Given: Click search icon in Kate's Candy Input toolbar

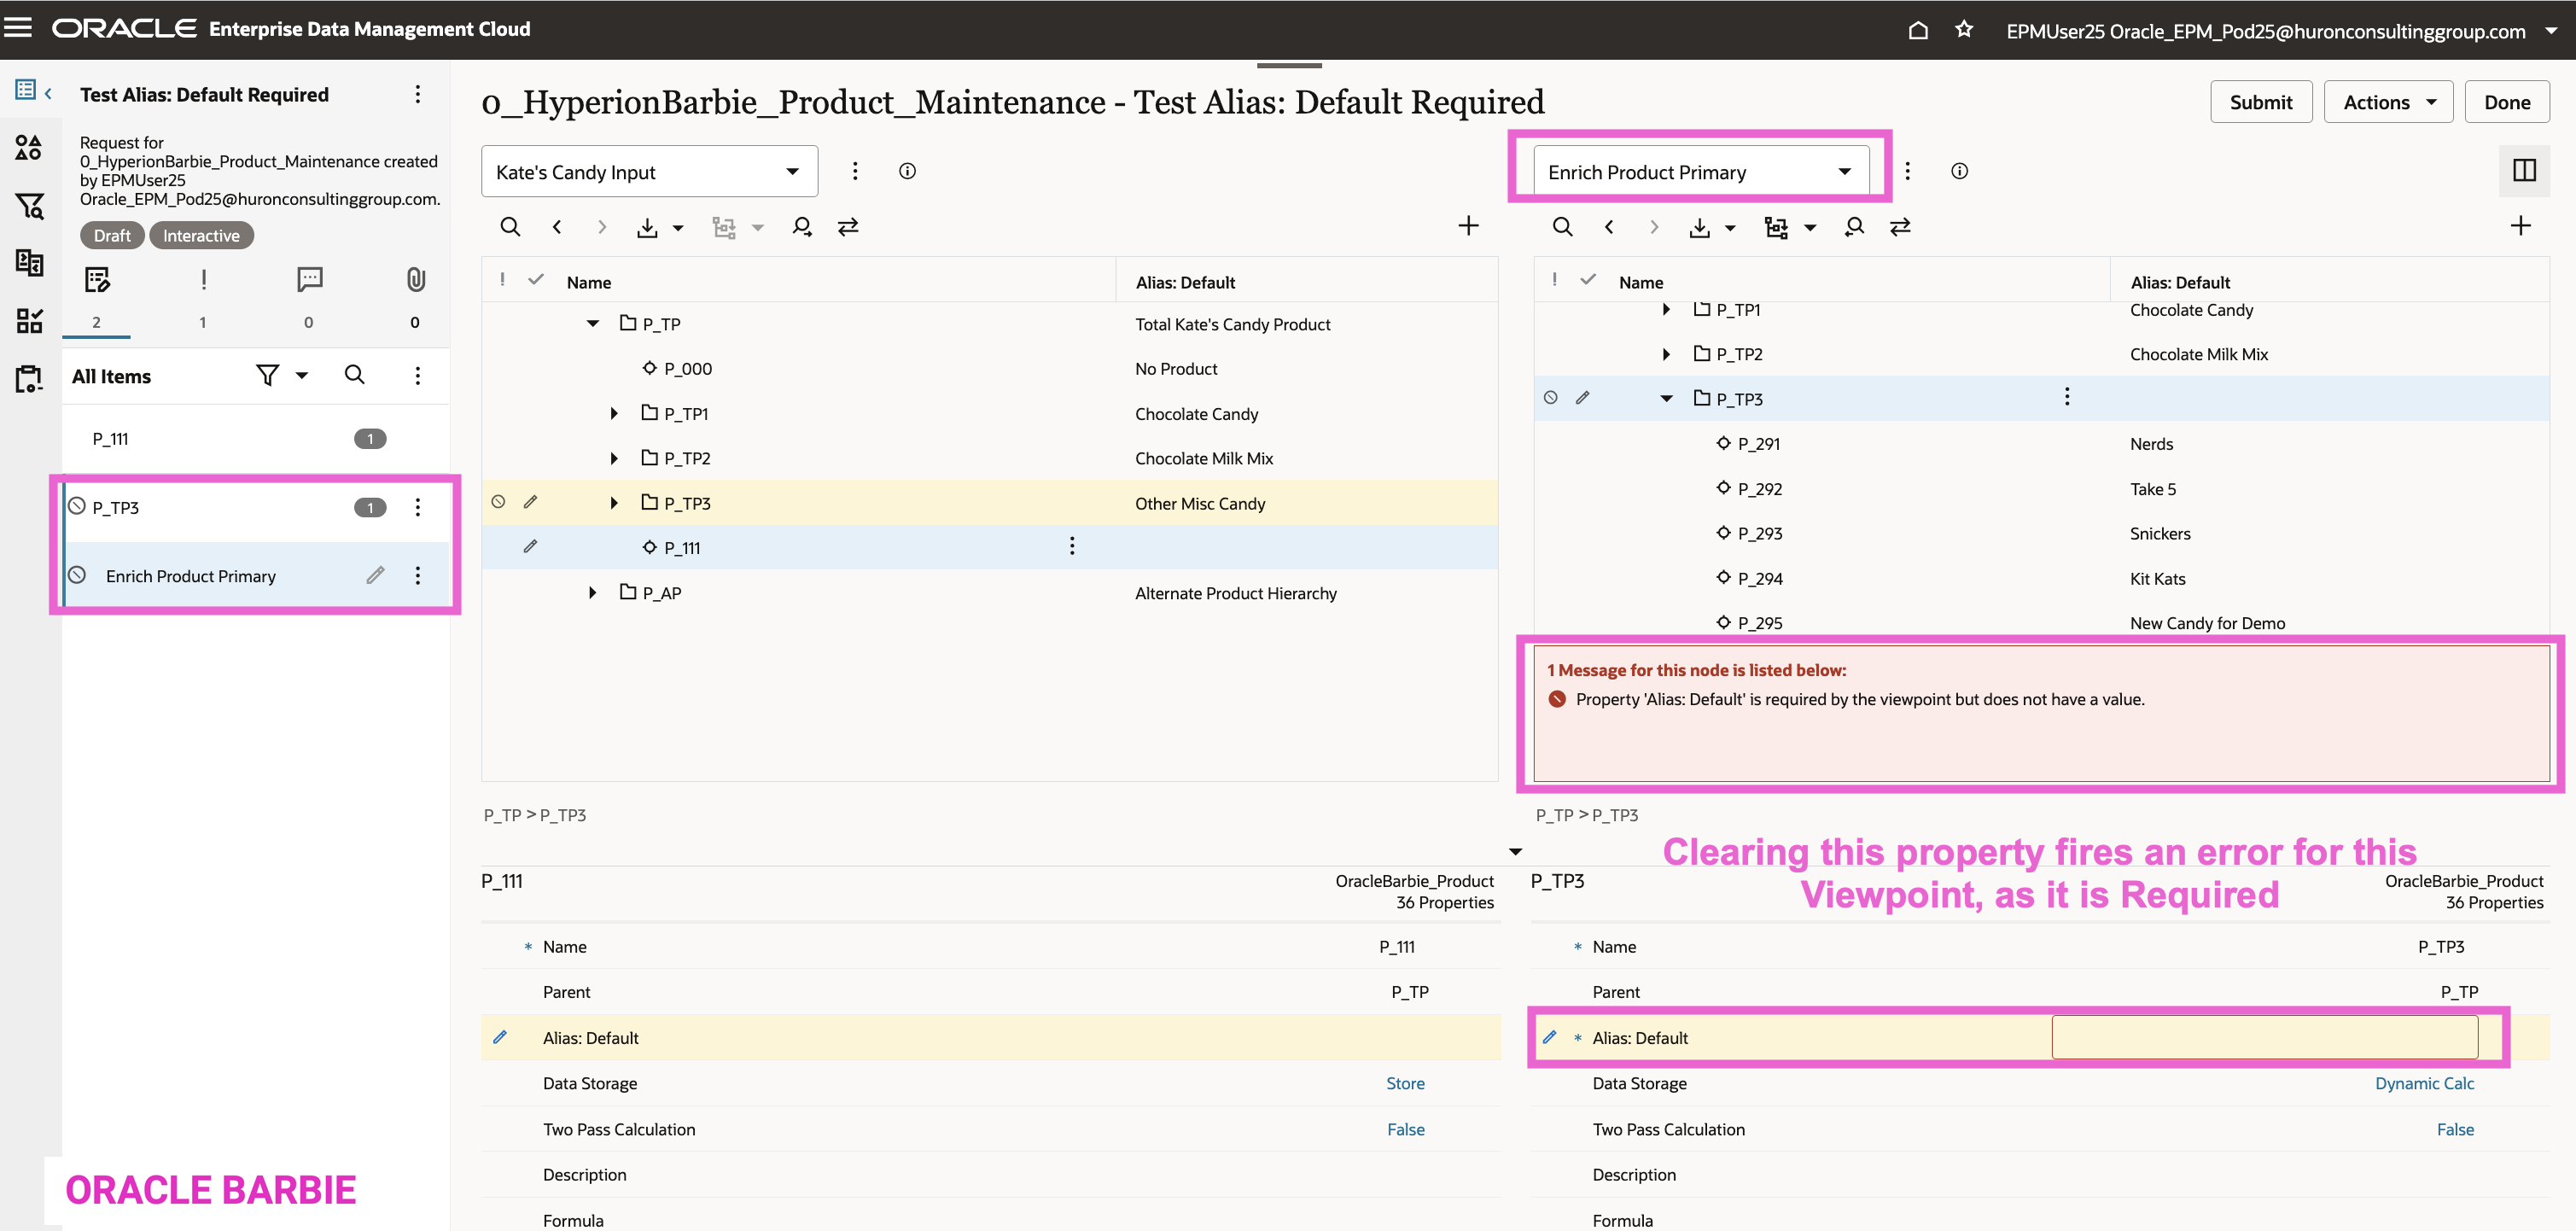Looking at the screenshot, I should pyautogui.click(x=510, y=227).
